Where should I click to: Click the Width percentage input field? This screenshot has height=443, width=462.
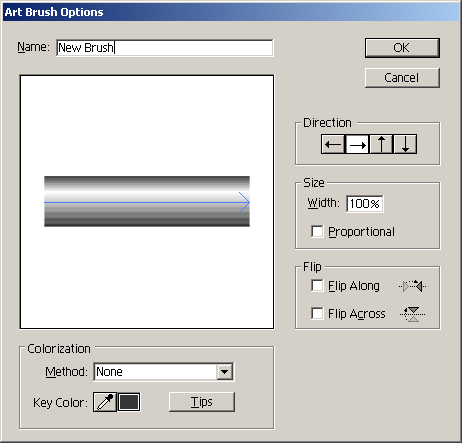pos(365,204)
